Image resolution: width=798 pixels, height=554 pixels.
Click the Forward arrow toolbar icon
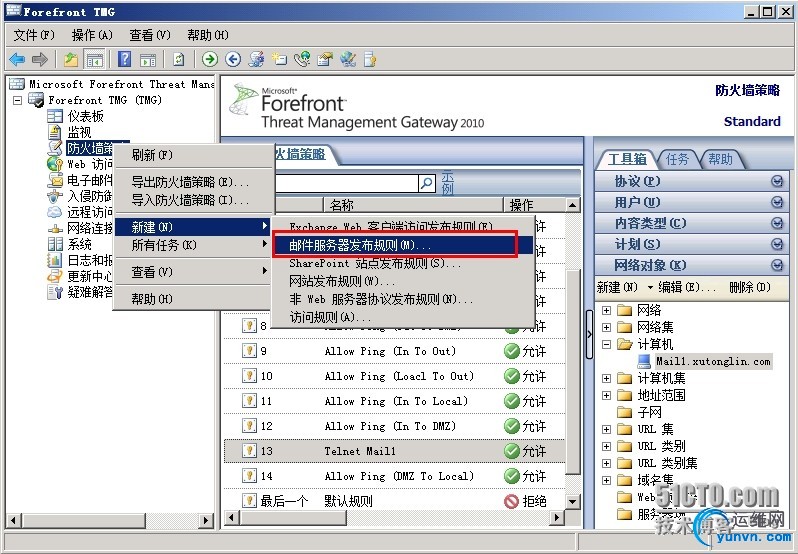point(40,60)
